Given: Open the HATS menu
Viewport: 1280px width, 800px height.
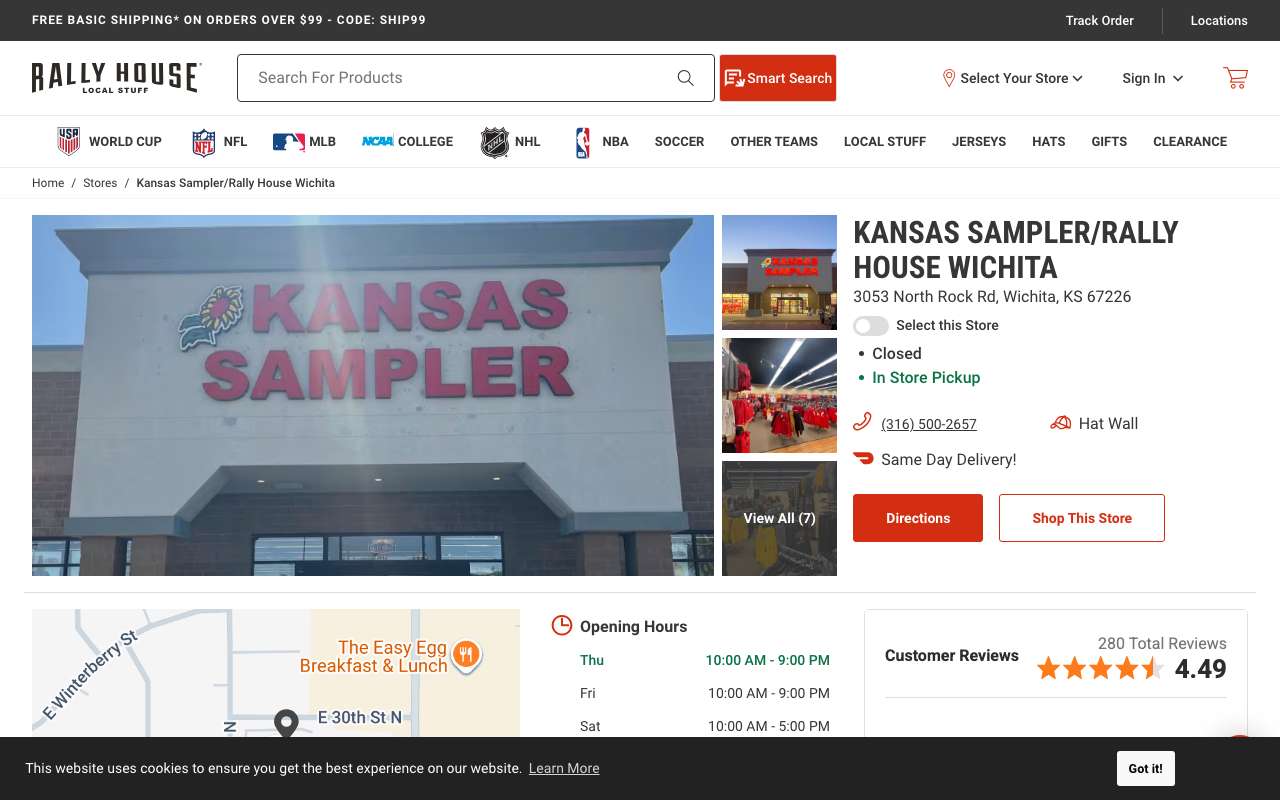Looking at the screenshot, I should (x=1048, y=142).
